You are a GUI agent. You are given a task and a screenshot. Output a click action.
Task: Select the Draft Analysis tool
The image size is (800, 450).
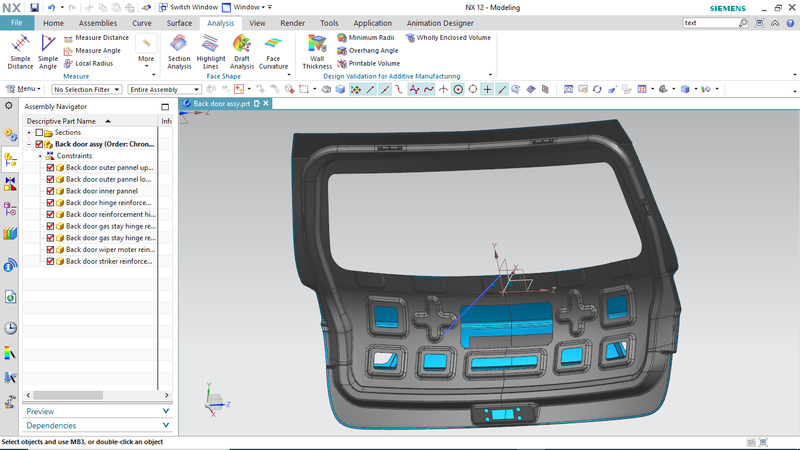[241, 50]
